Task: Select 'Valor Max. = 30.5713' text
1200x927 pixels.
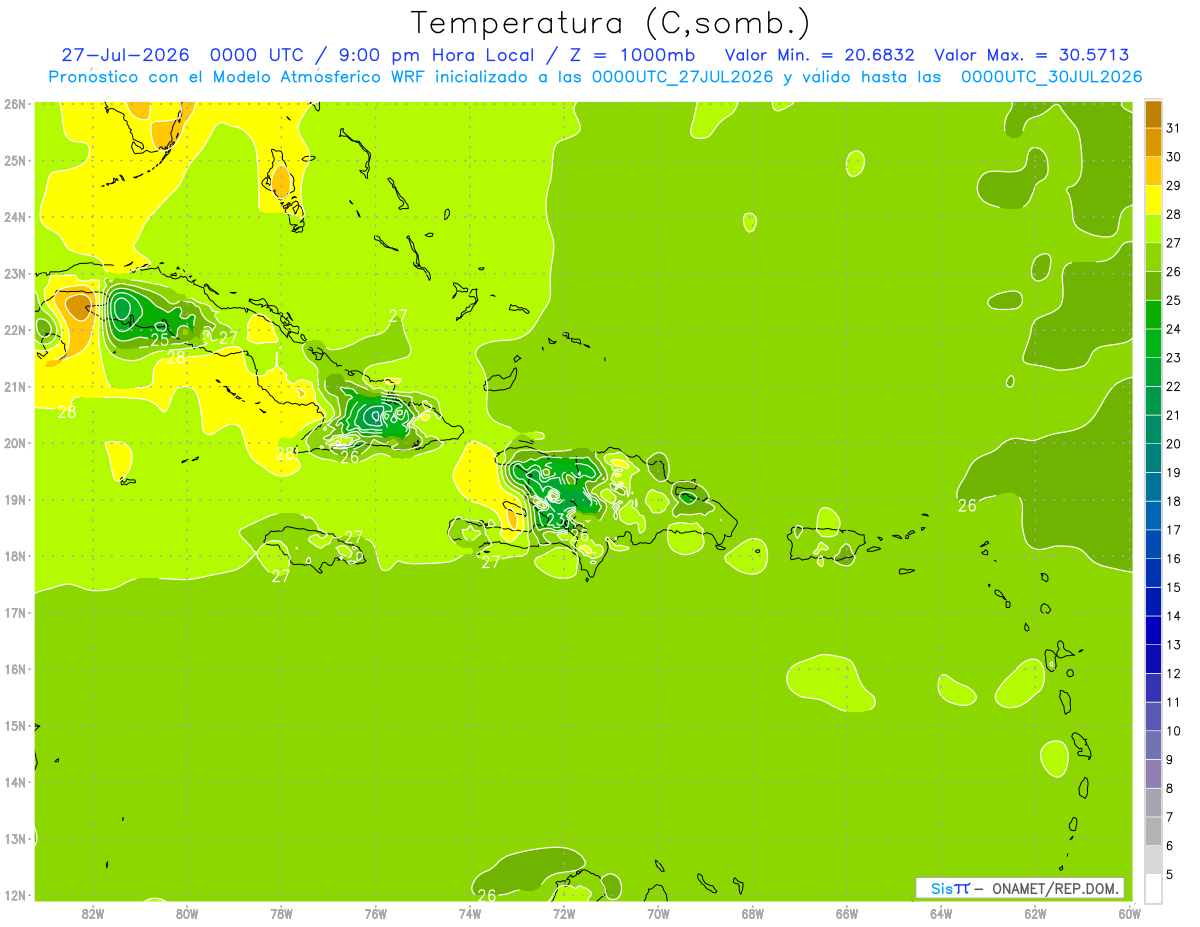Action: click(x=1032, y=55)
